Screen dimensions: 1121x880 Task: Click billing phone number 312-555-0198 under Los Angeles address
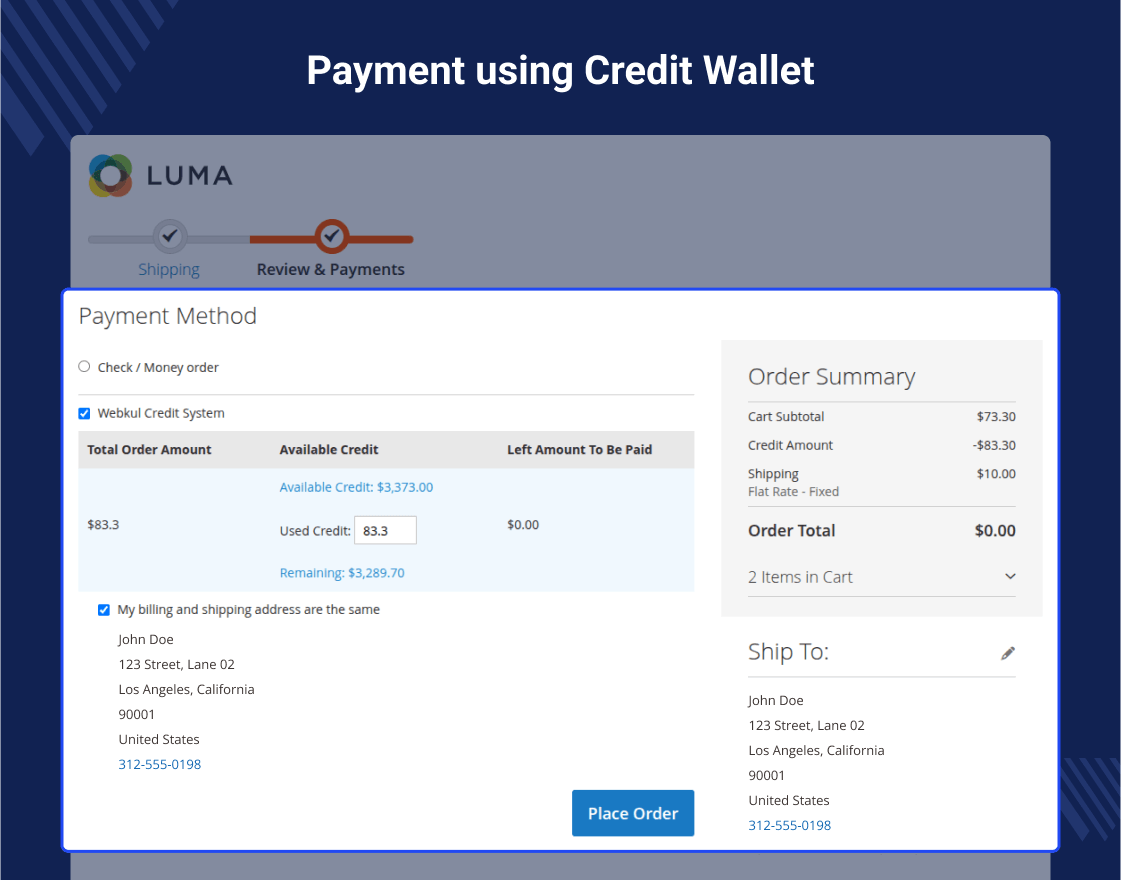point(159,764)
